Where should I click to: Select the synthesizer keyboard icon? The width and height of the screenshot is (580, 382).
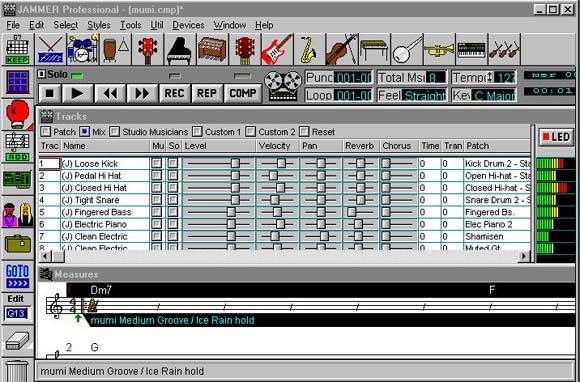point(471,49)
